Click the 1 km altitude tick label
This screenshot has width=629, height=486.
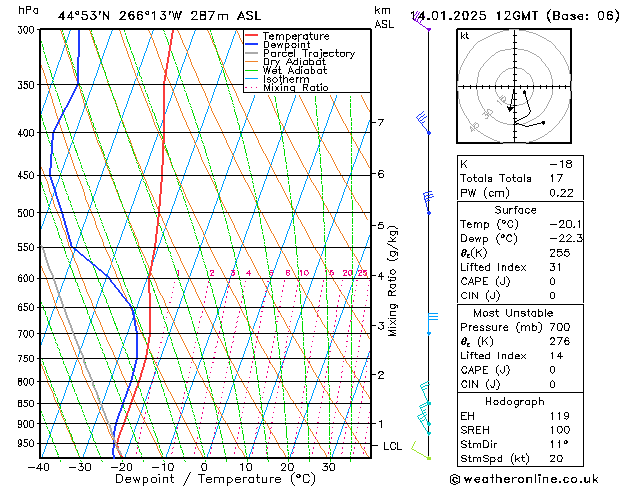(x=381, y=423)
